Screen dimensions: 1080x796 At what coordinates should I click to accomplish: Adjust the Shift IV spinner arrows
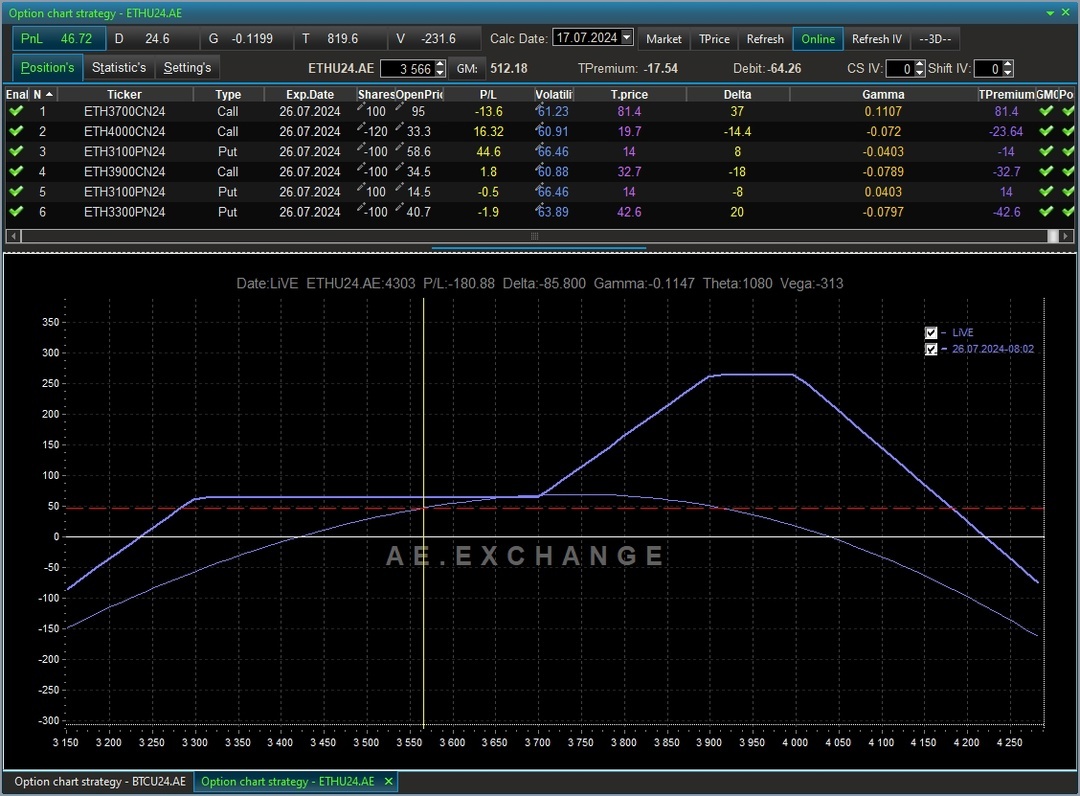coord(1008,68)
